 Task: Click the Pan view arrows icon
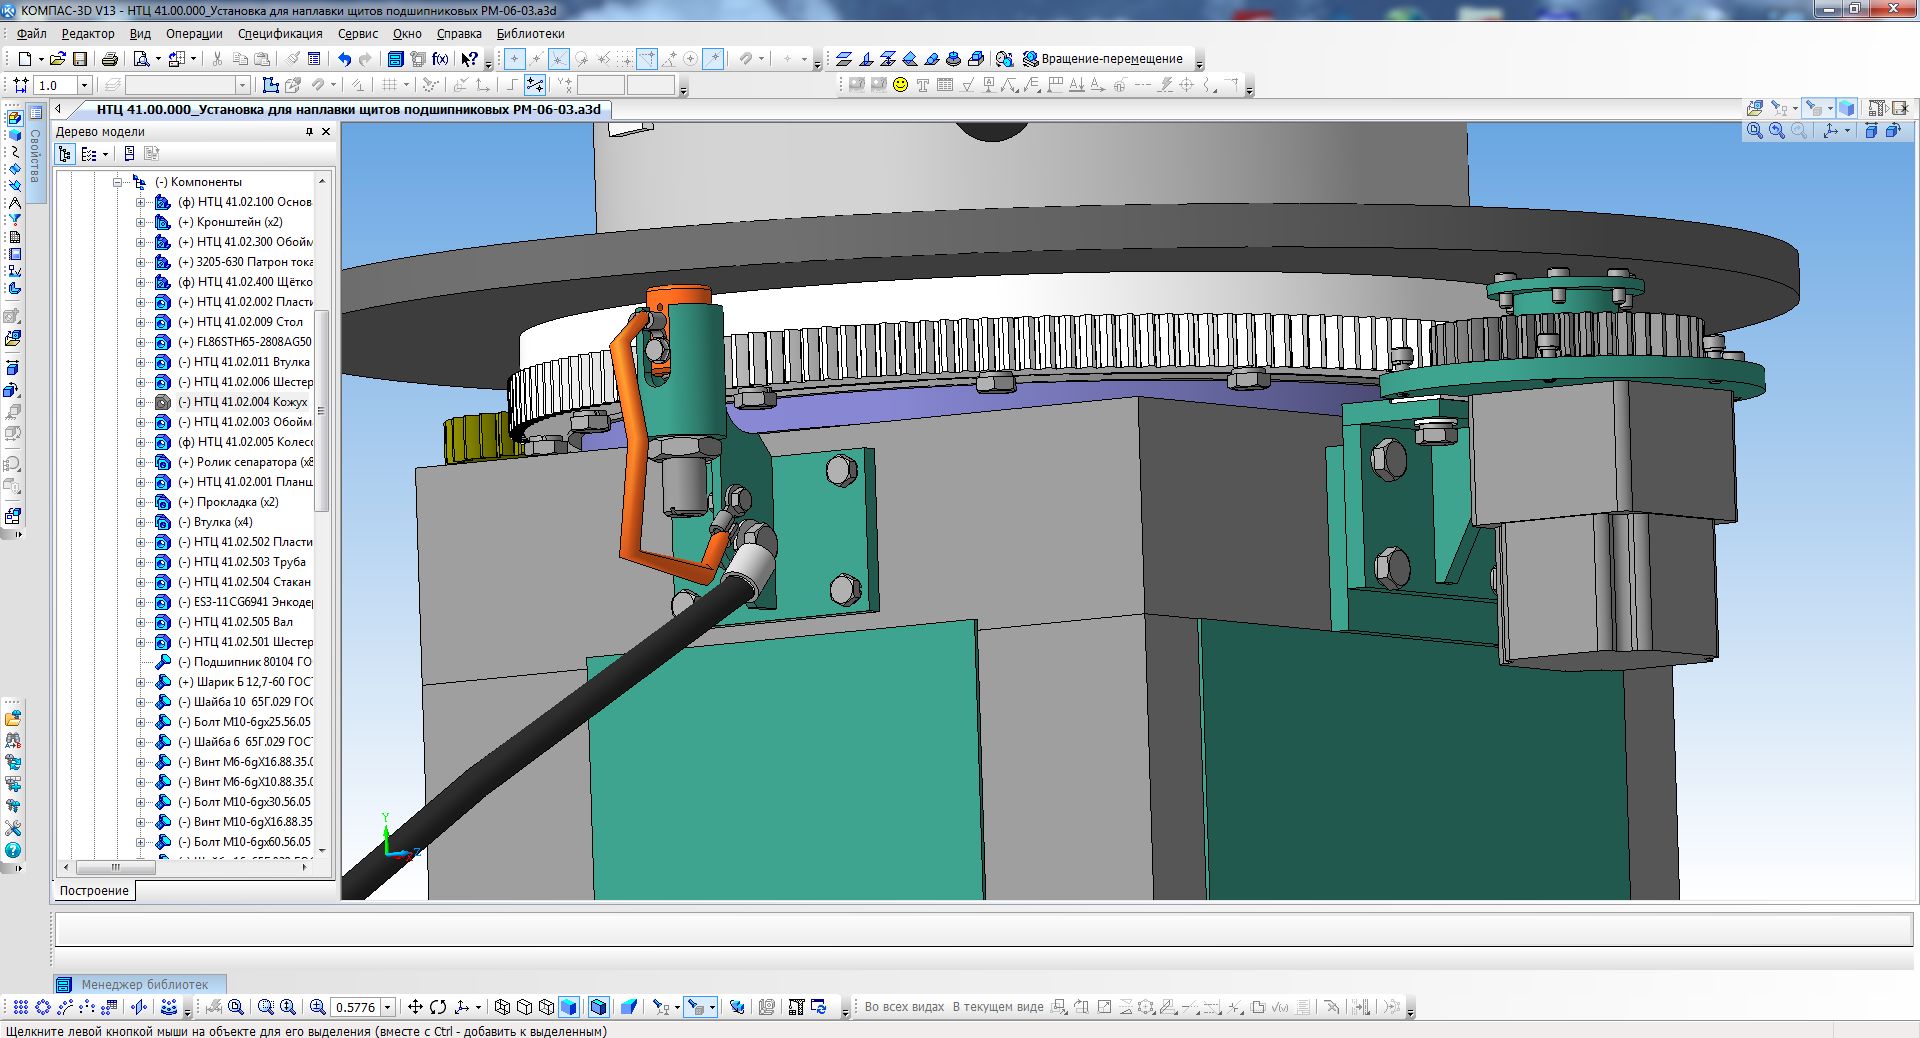pos(415,1007)
